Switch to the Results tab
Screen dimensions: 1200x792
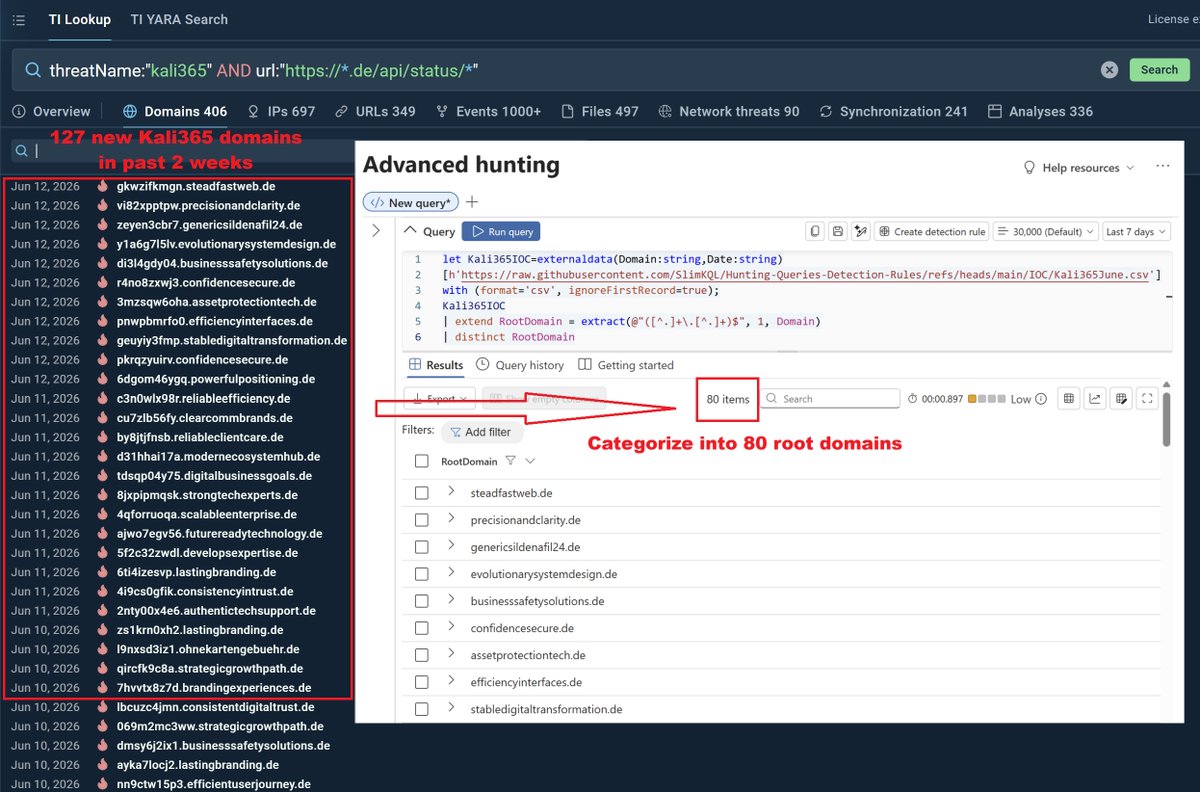pyautogui.click(x=436, y=365)
